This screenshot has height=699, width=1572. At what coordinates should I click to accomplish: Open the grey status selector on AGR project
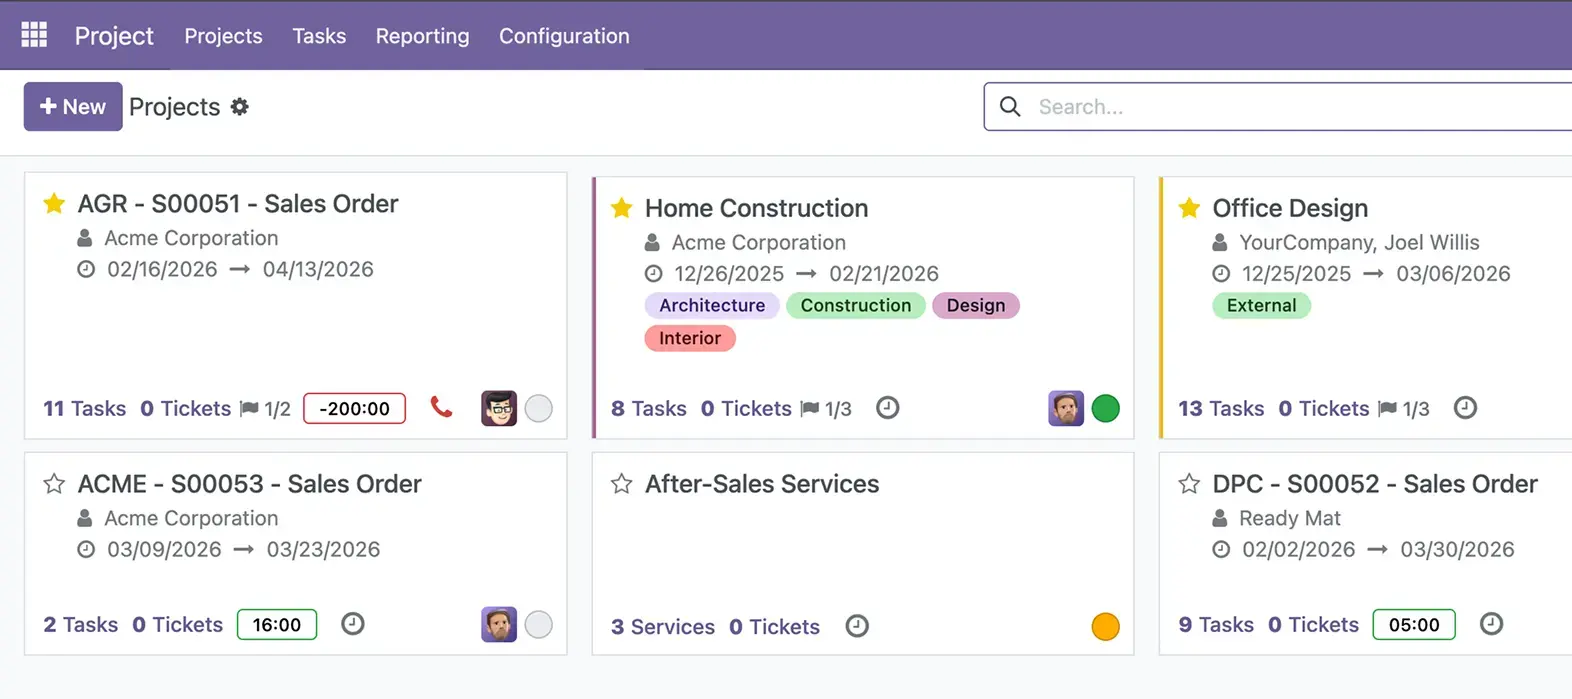(538, 408)
